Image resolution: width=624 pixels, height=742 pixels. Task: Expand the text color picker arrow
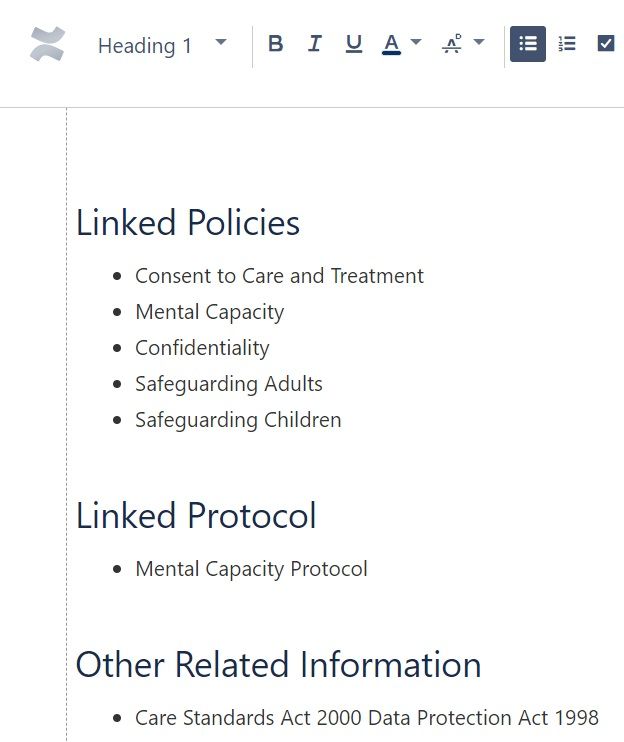(x=417, y=43)
